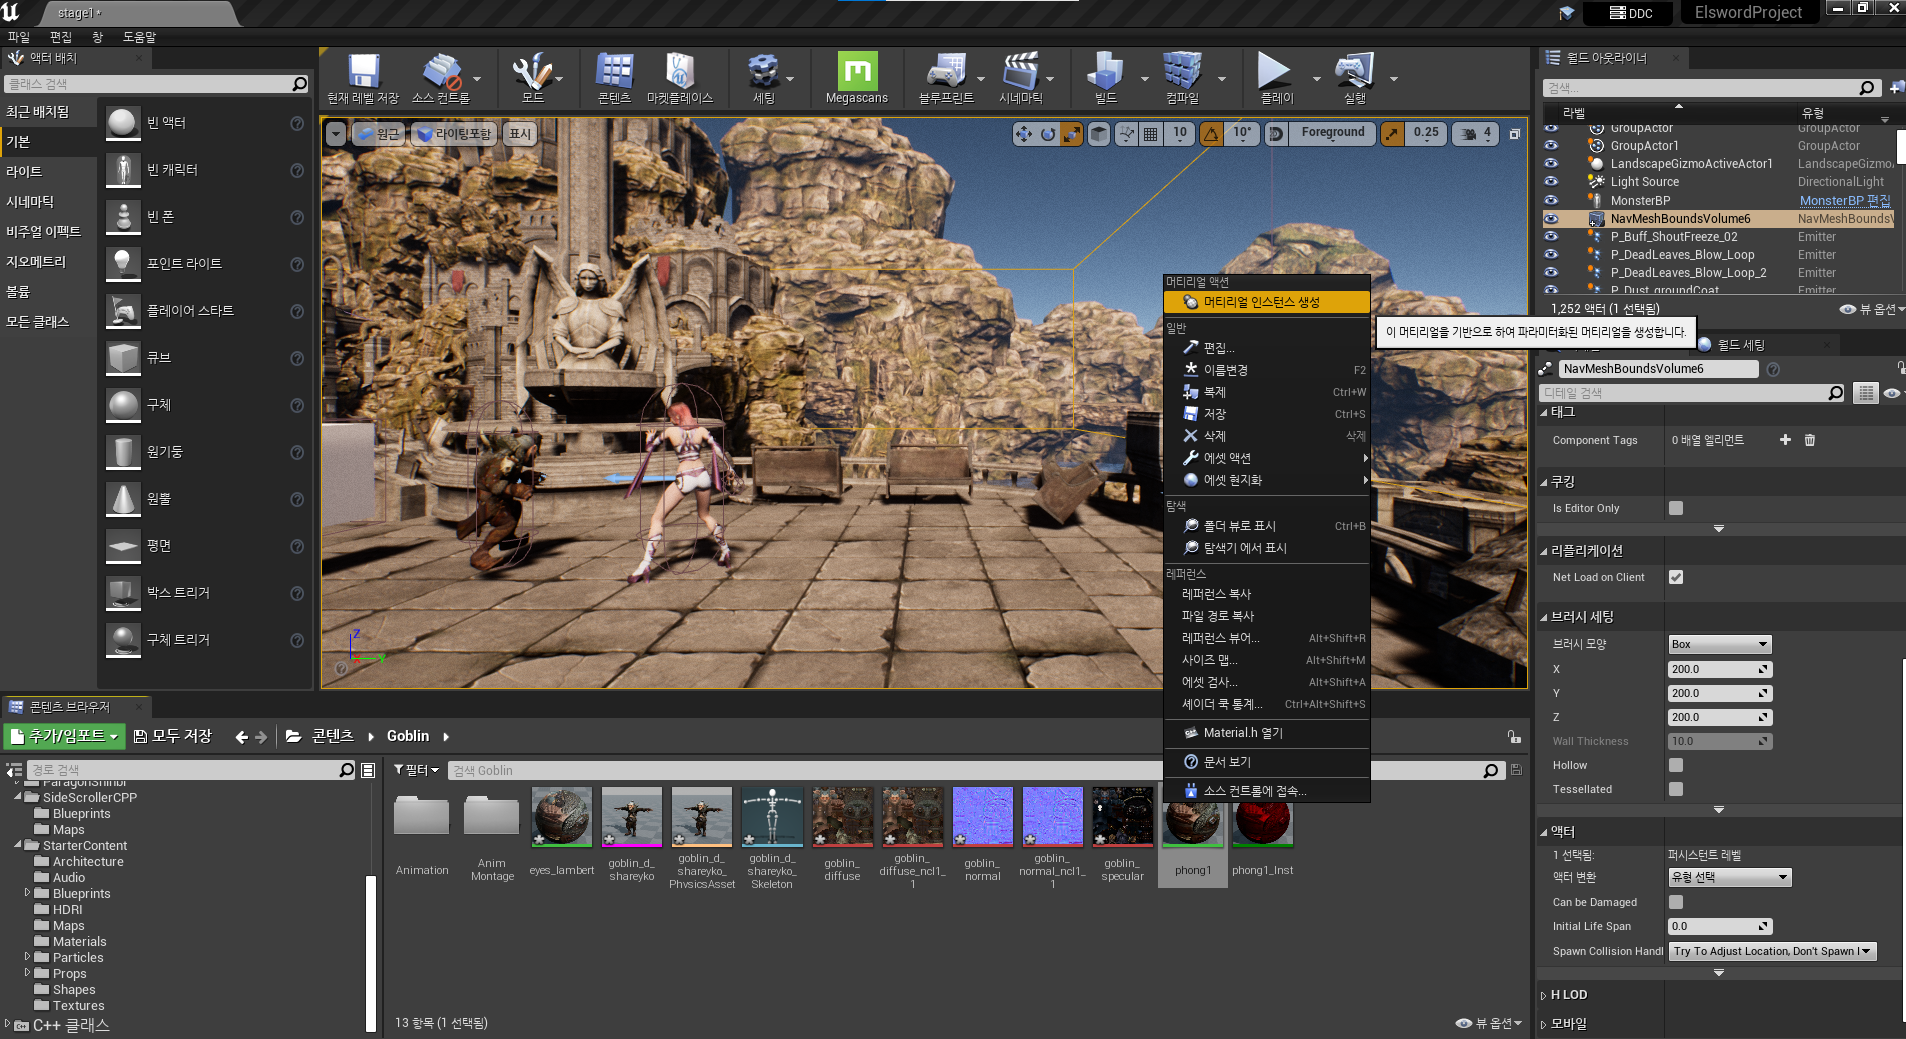Viewport: 1906px width, 1039px height.
Task: Open the Blueprints toolbar button
Action: 946,78
